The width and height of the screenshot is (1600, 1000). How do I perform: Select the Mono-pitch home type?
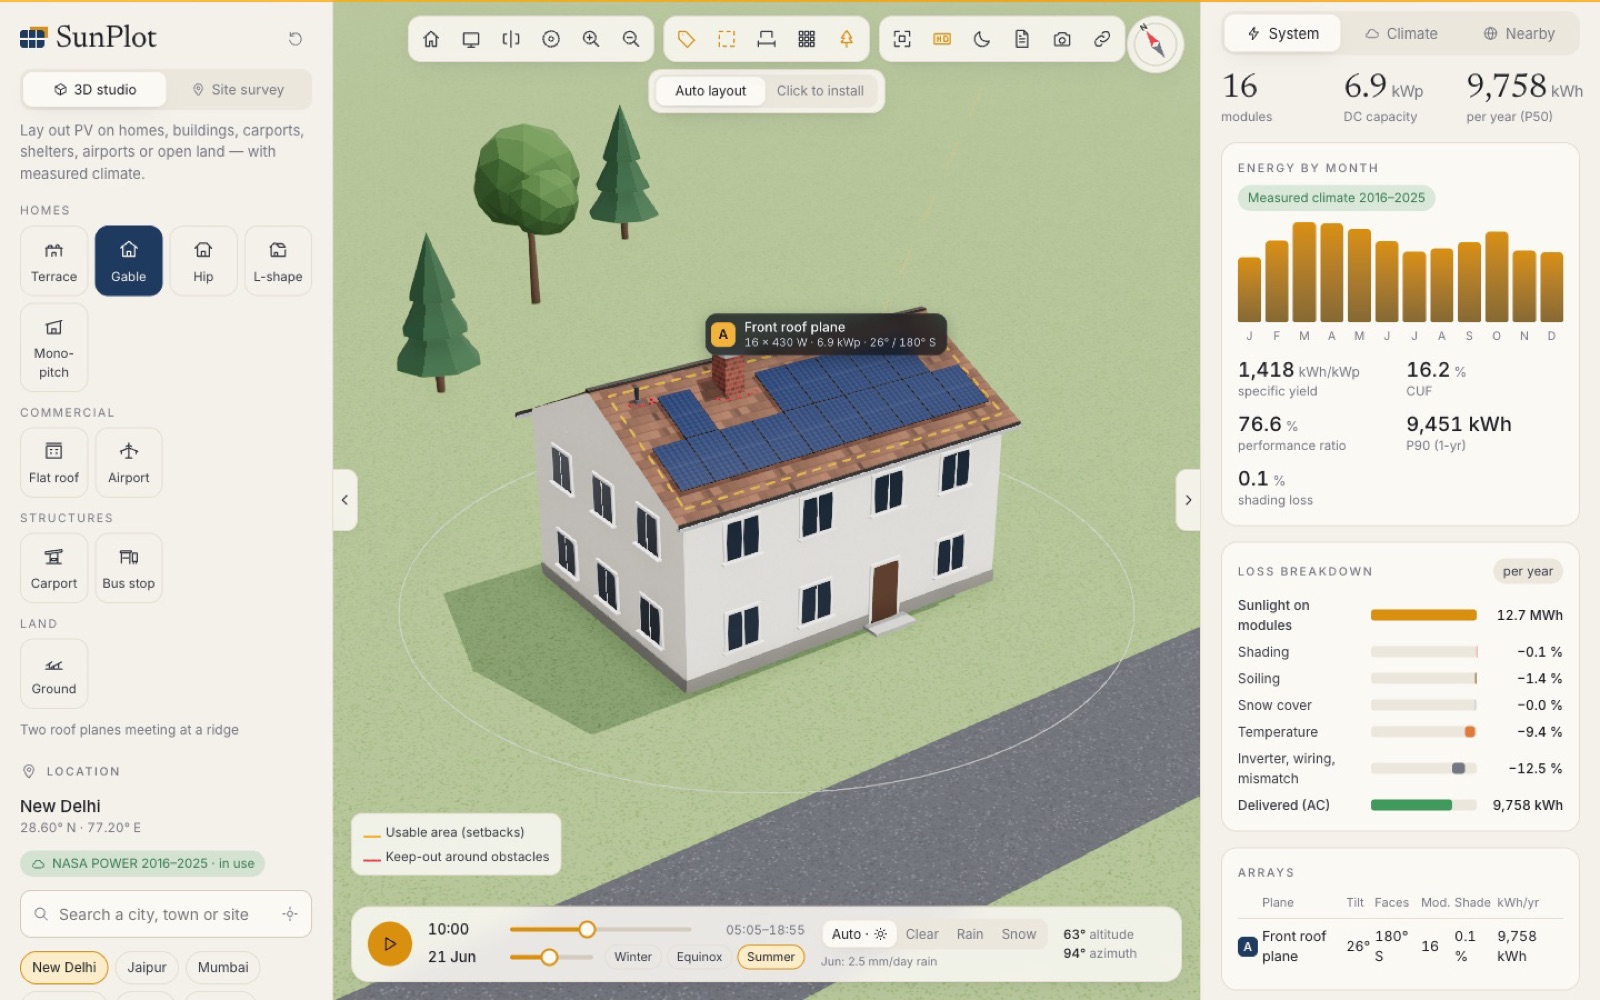54,347
